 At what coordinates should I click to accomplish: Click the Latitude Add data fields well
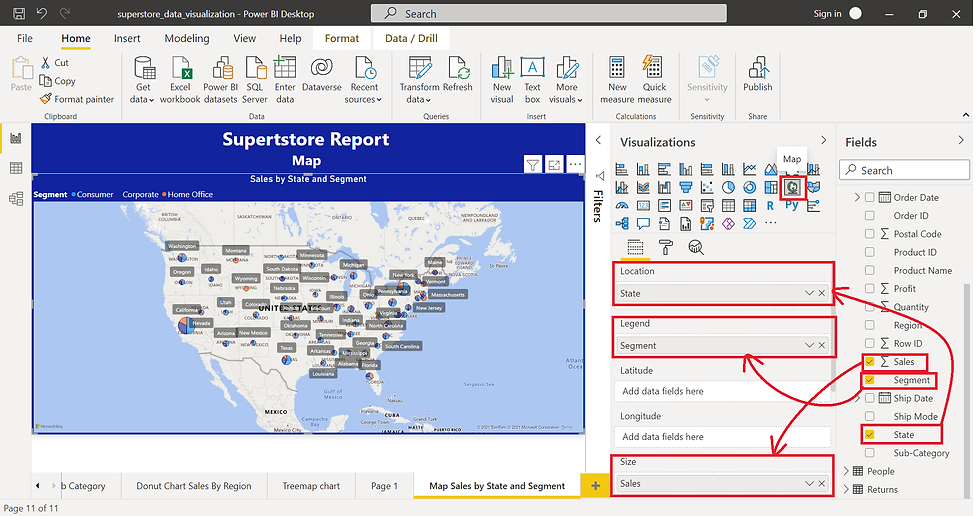coord(722,391)
